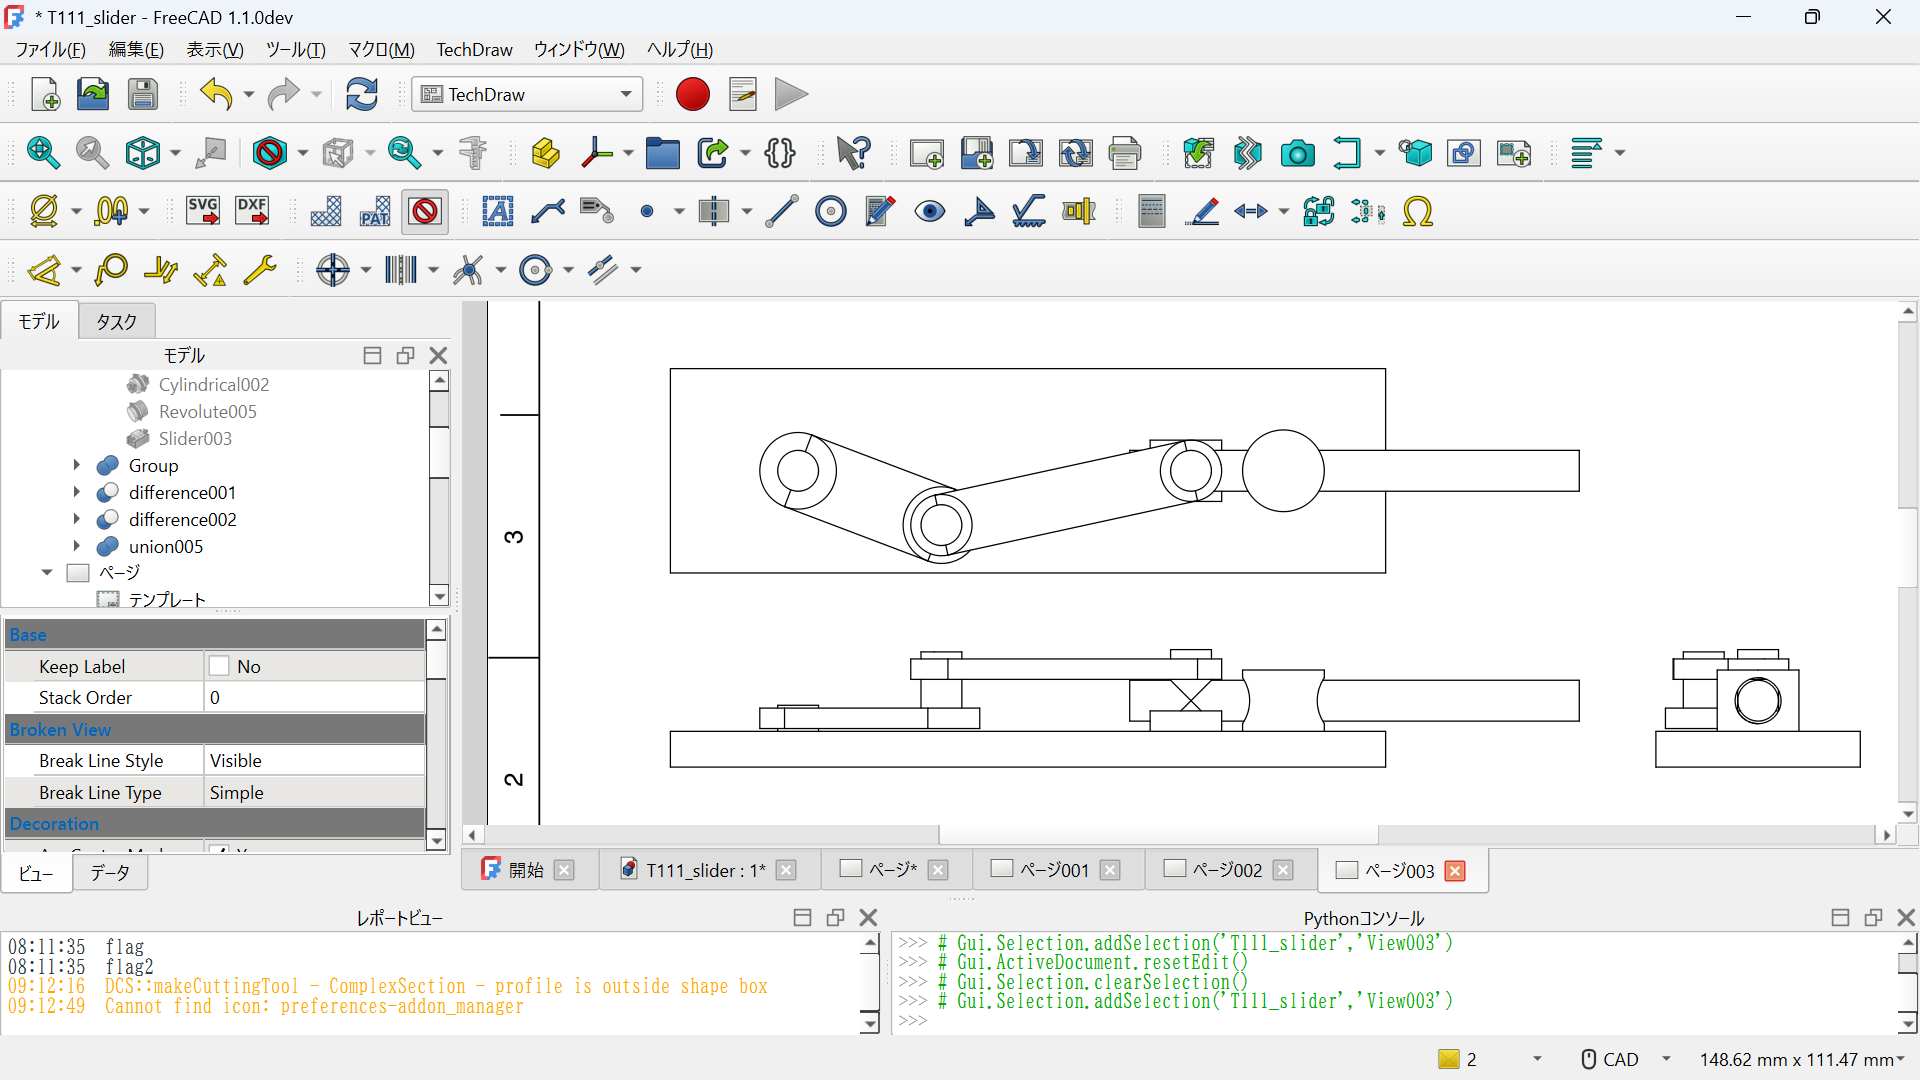Click the Export page as DXF icon

coord(252,211)
